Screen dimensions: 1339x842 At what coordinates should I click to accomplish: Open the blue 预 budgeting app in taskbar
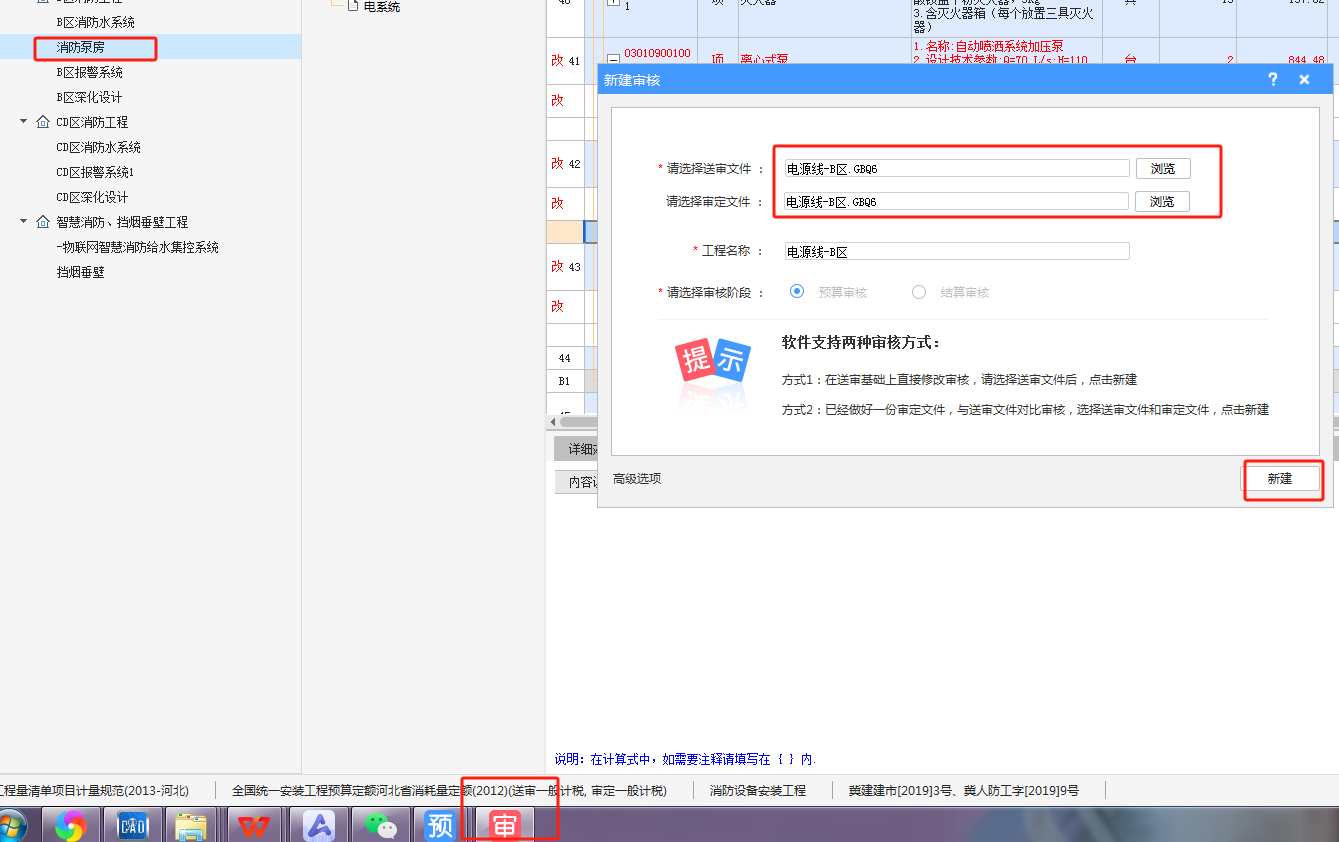pyautogui.click(x=440, y=826)
